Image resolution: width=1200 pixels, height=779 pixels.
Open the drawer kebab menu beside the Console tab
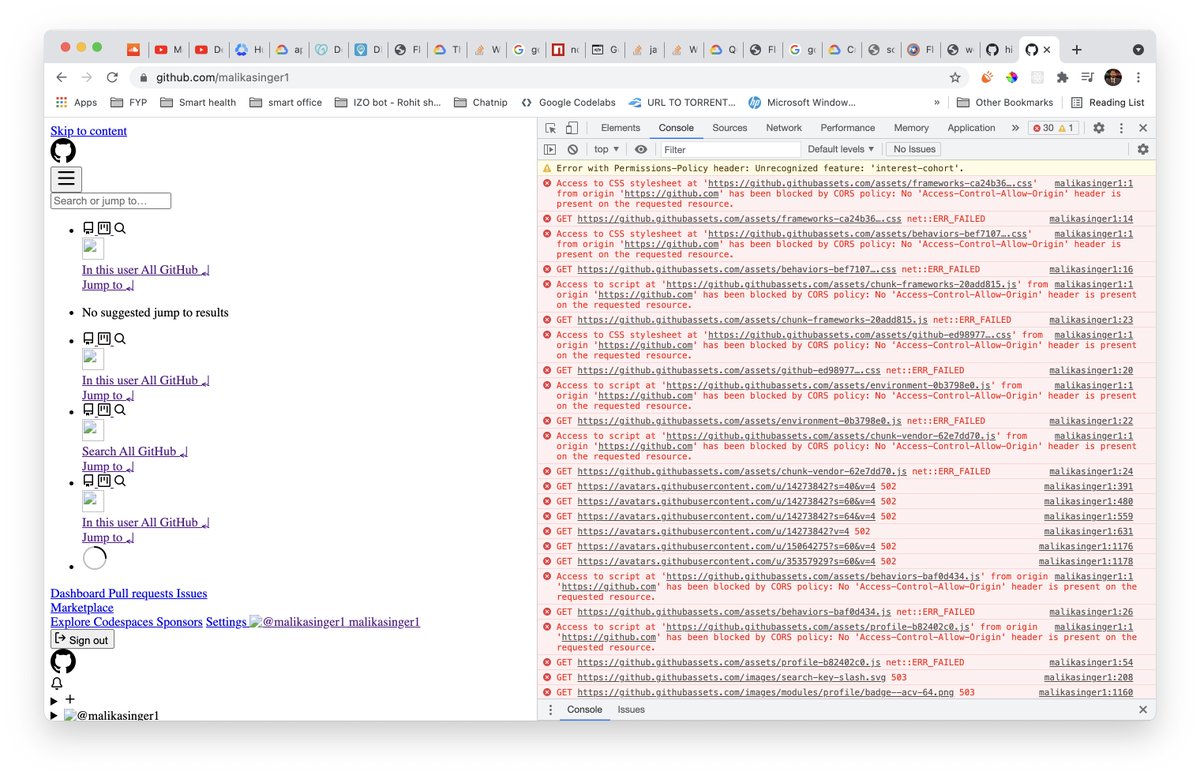pos(550,709)
